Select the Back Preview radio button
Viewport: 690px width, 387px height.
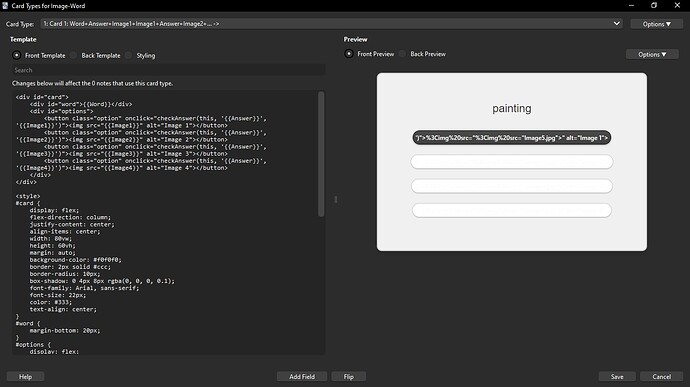(402, 54)
